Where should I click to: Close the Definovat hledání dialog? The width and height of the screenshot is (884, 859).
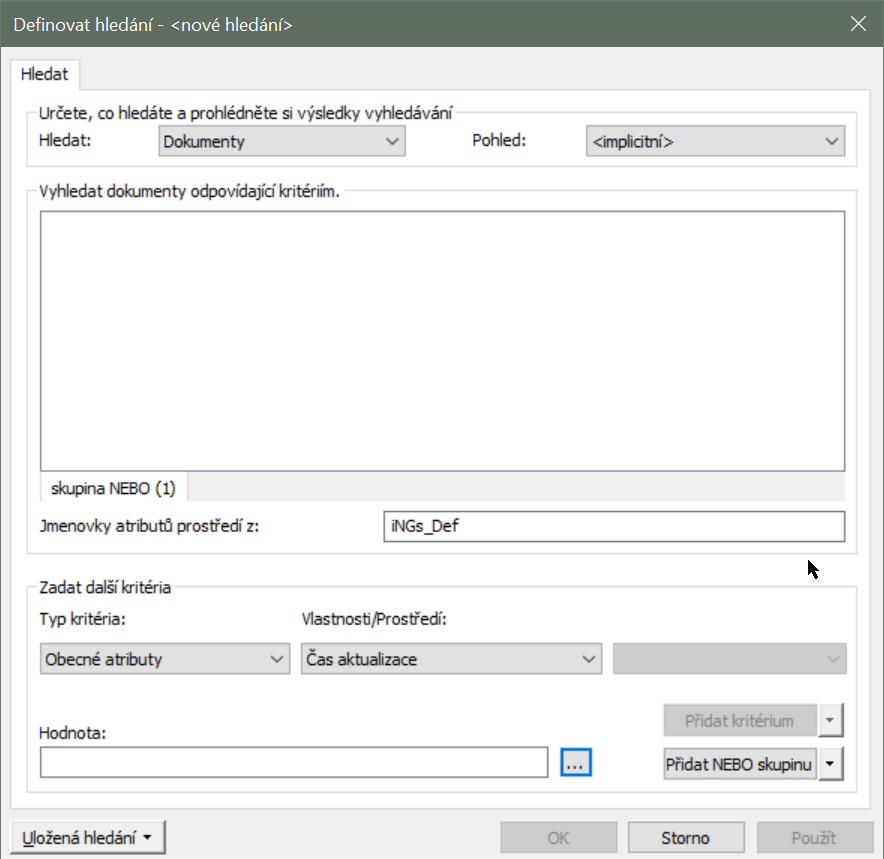[x=857, y=24]
